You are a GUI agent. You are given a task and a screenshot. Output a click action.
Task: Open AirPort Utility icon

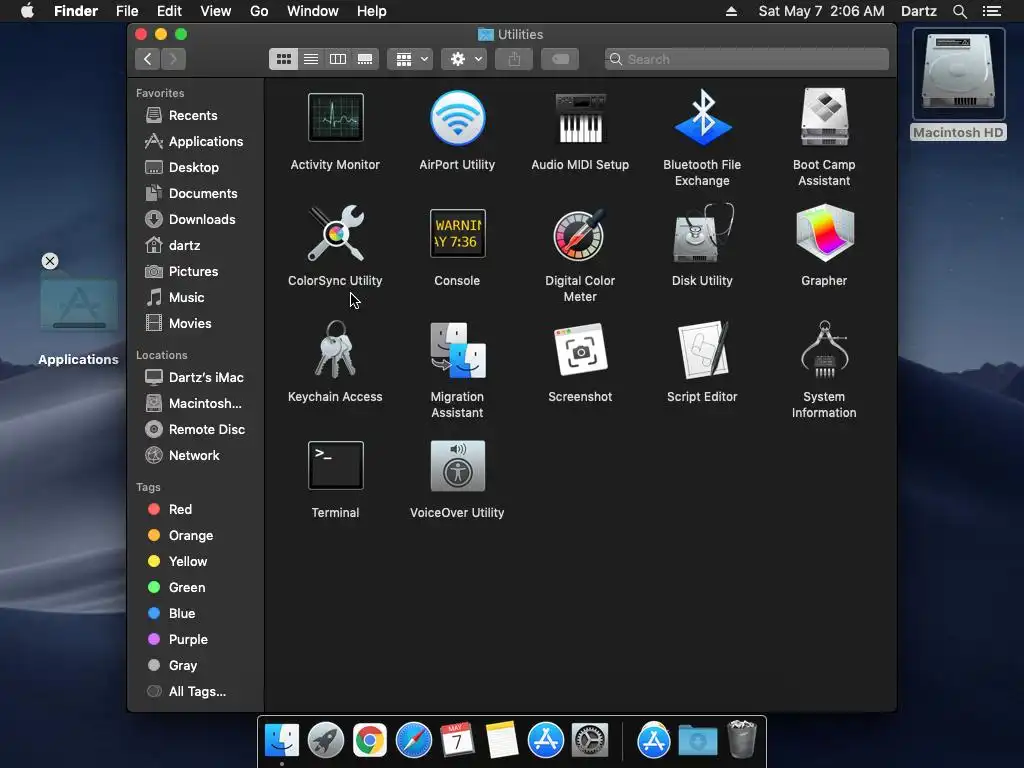(457, 118)
